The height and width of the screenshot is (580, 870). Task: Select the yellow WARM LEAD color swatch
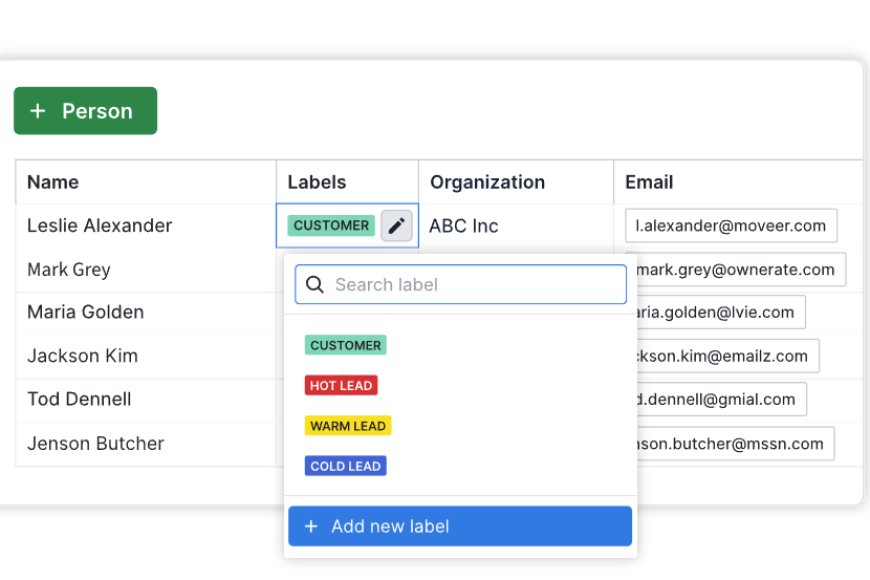[x=347, y=425]
